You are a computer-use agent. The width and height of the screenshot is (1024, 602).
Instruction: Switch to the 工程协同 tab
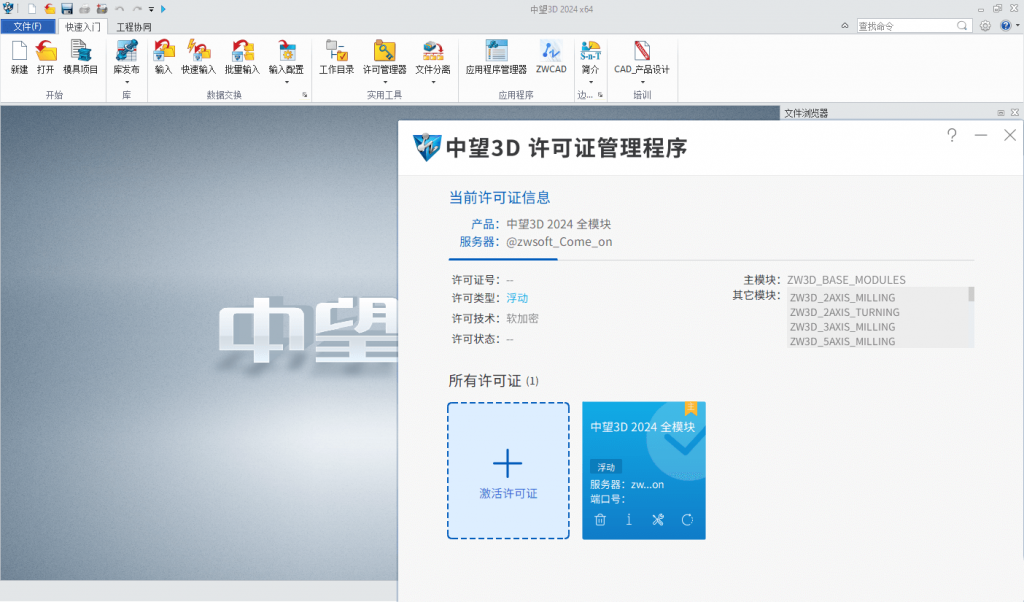click(134, 27)
